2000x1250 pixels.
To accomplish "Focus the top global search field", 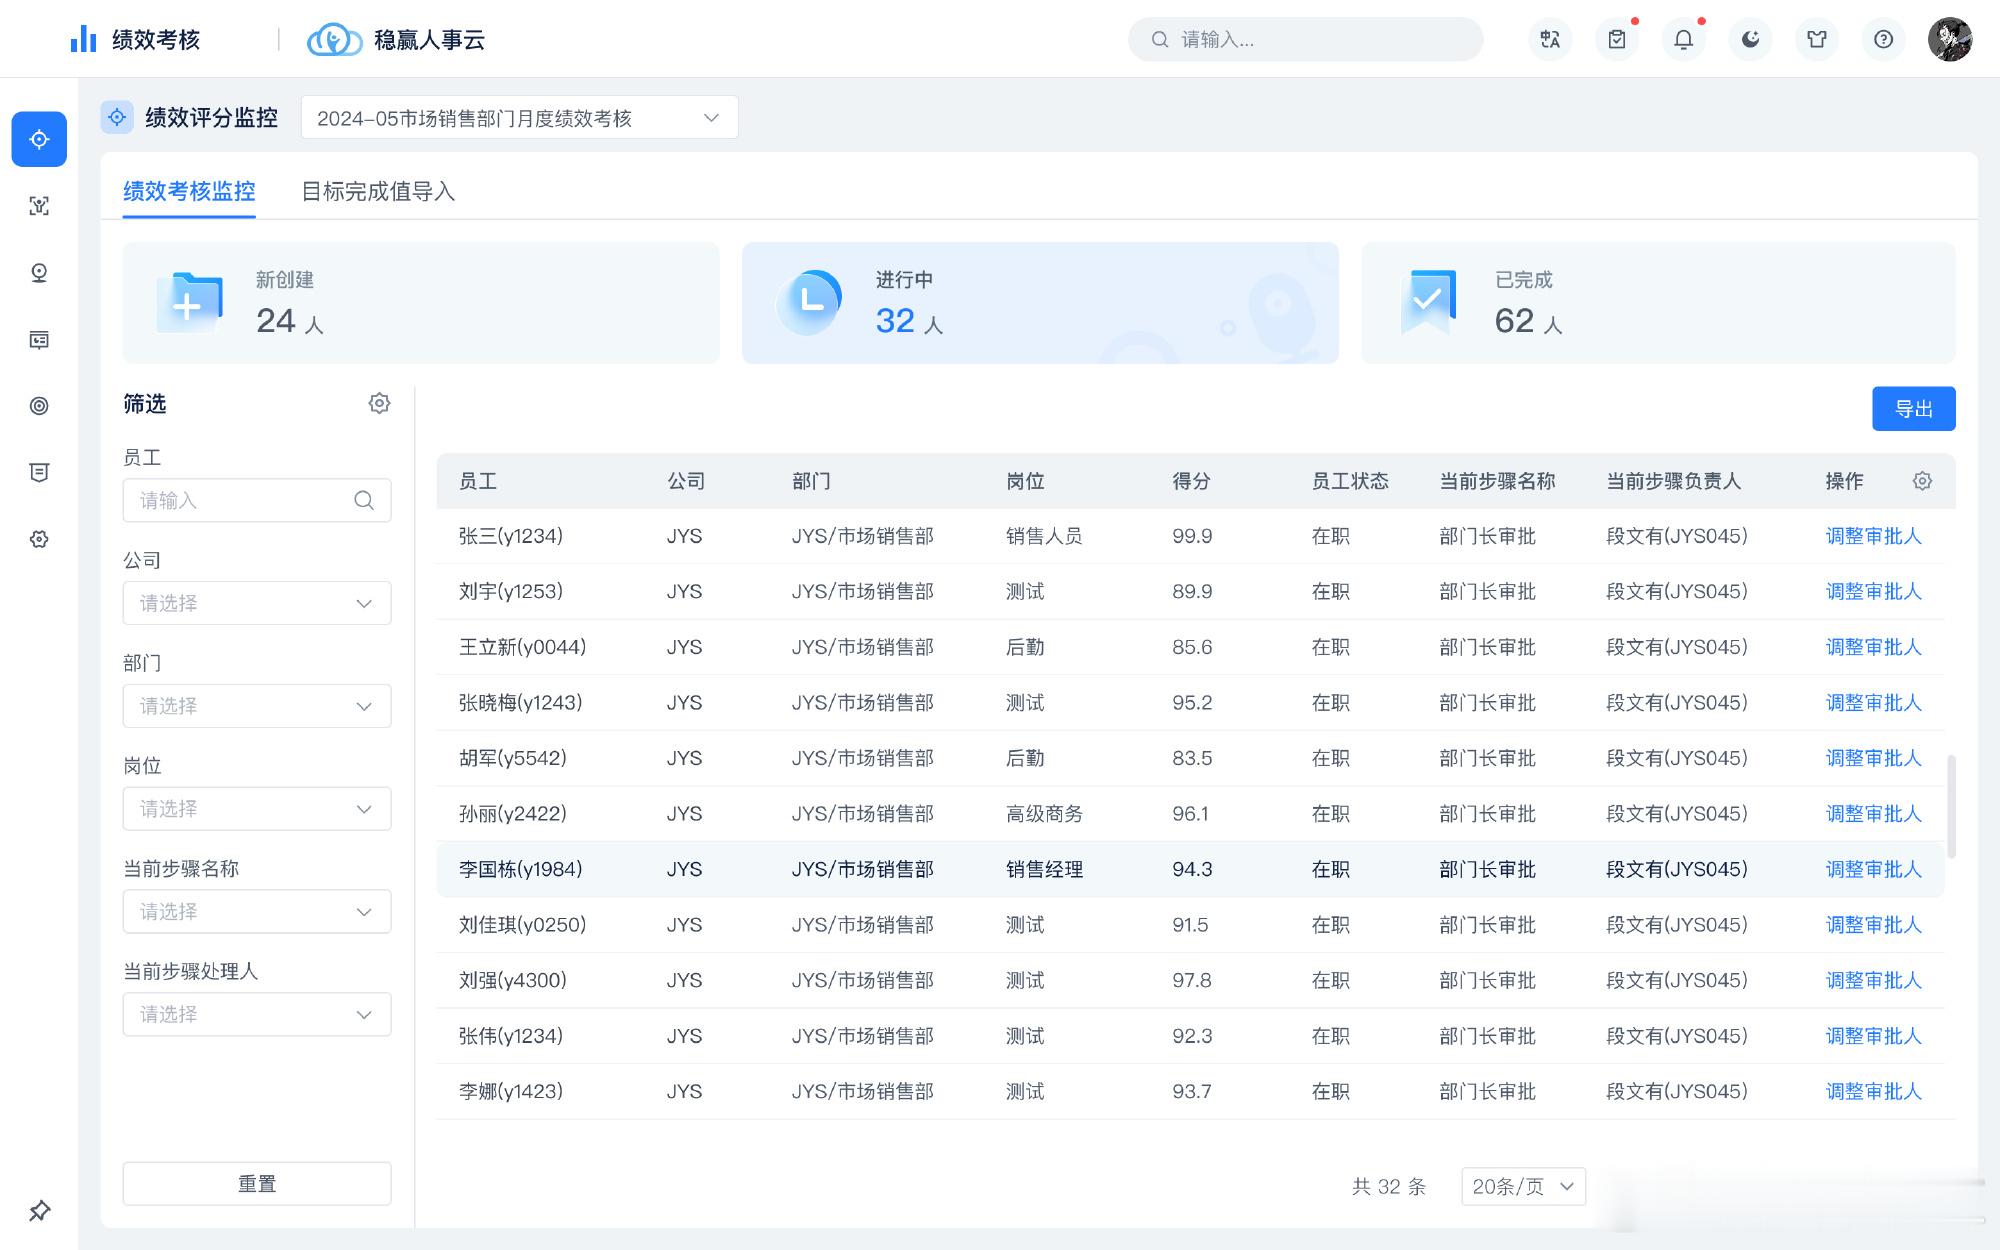I will [x=1305, y=39].
